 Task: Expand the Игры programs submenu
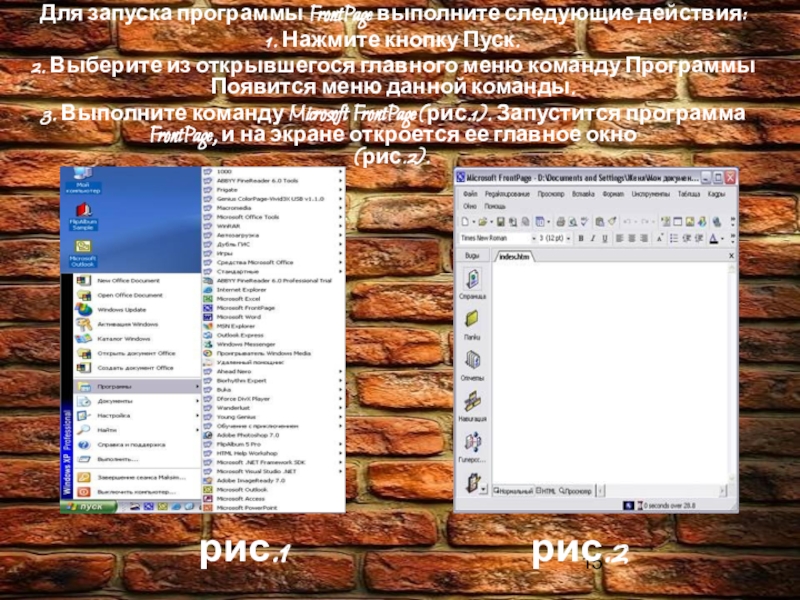(x=273, y=253)
